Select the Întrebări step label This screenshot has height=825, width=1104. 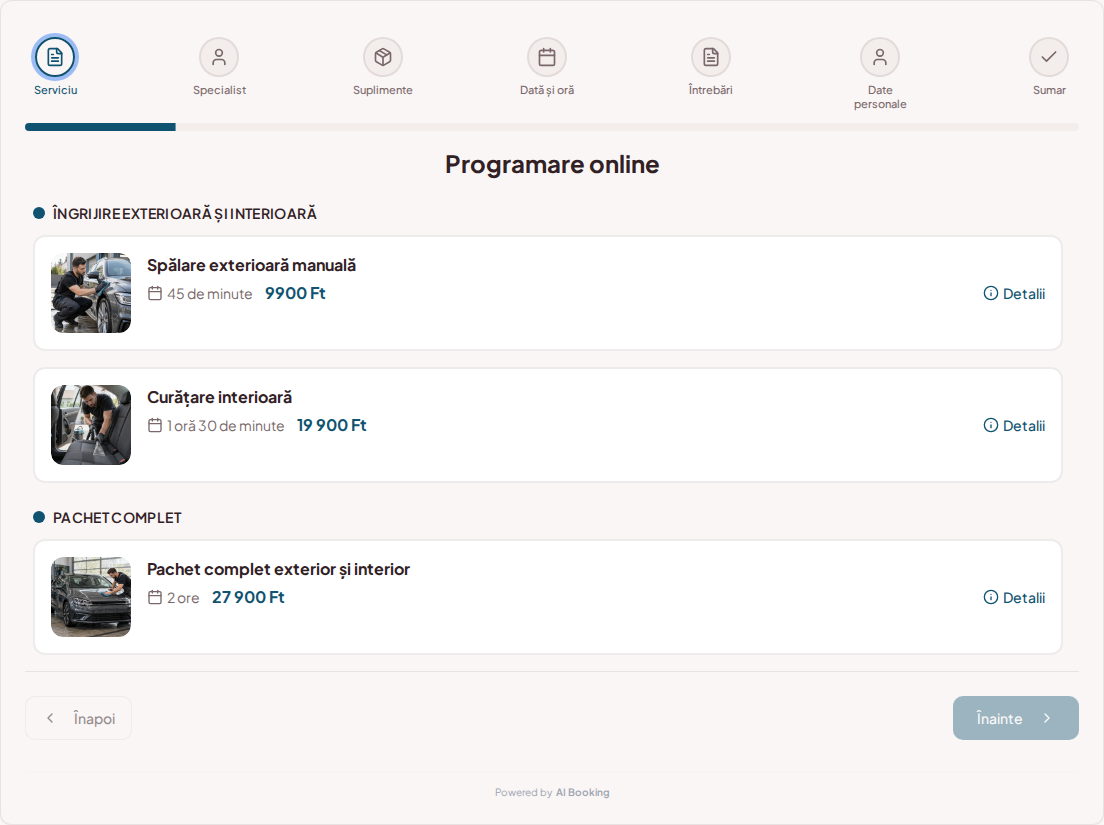pyautogui.click(x=711, y=90)
